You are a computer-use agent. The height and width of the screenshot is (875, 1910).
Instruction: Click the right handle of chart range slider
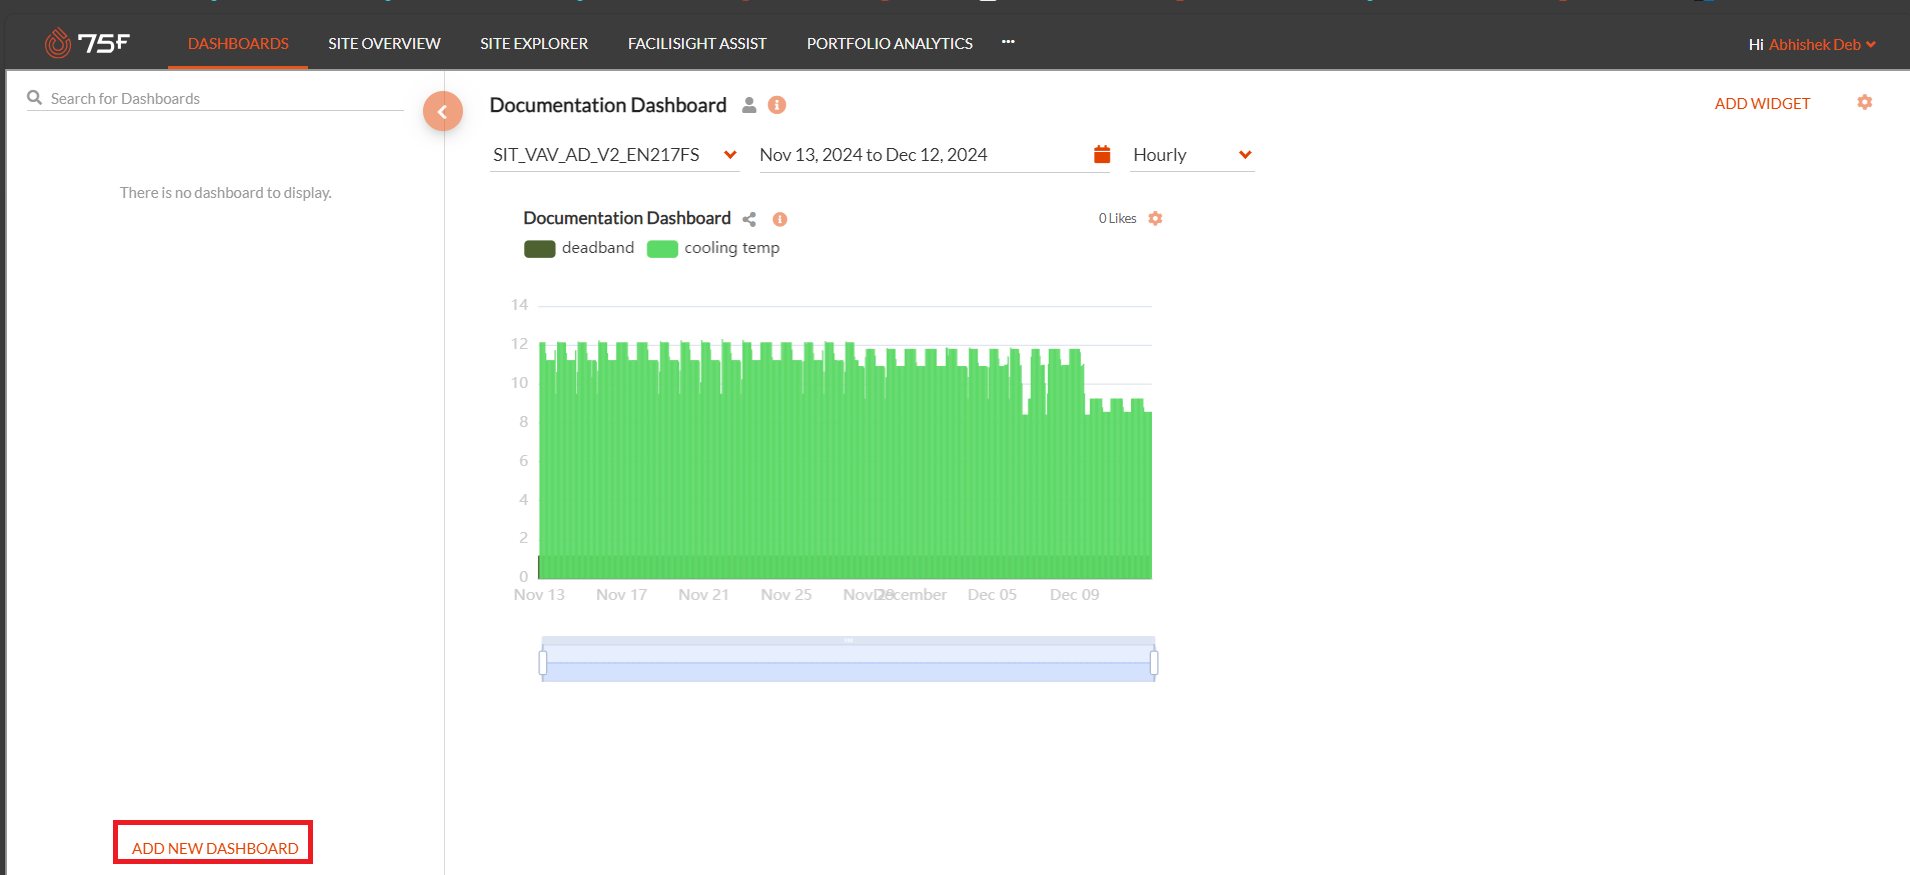tap(1154, 662)
